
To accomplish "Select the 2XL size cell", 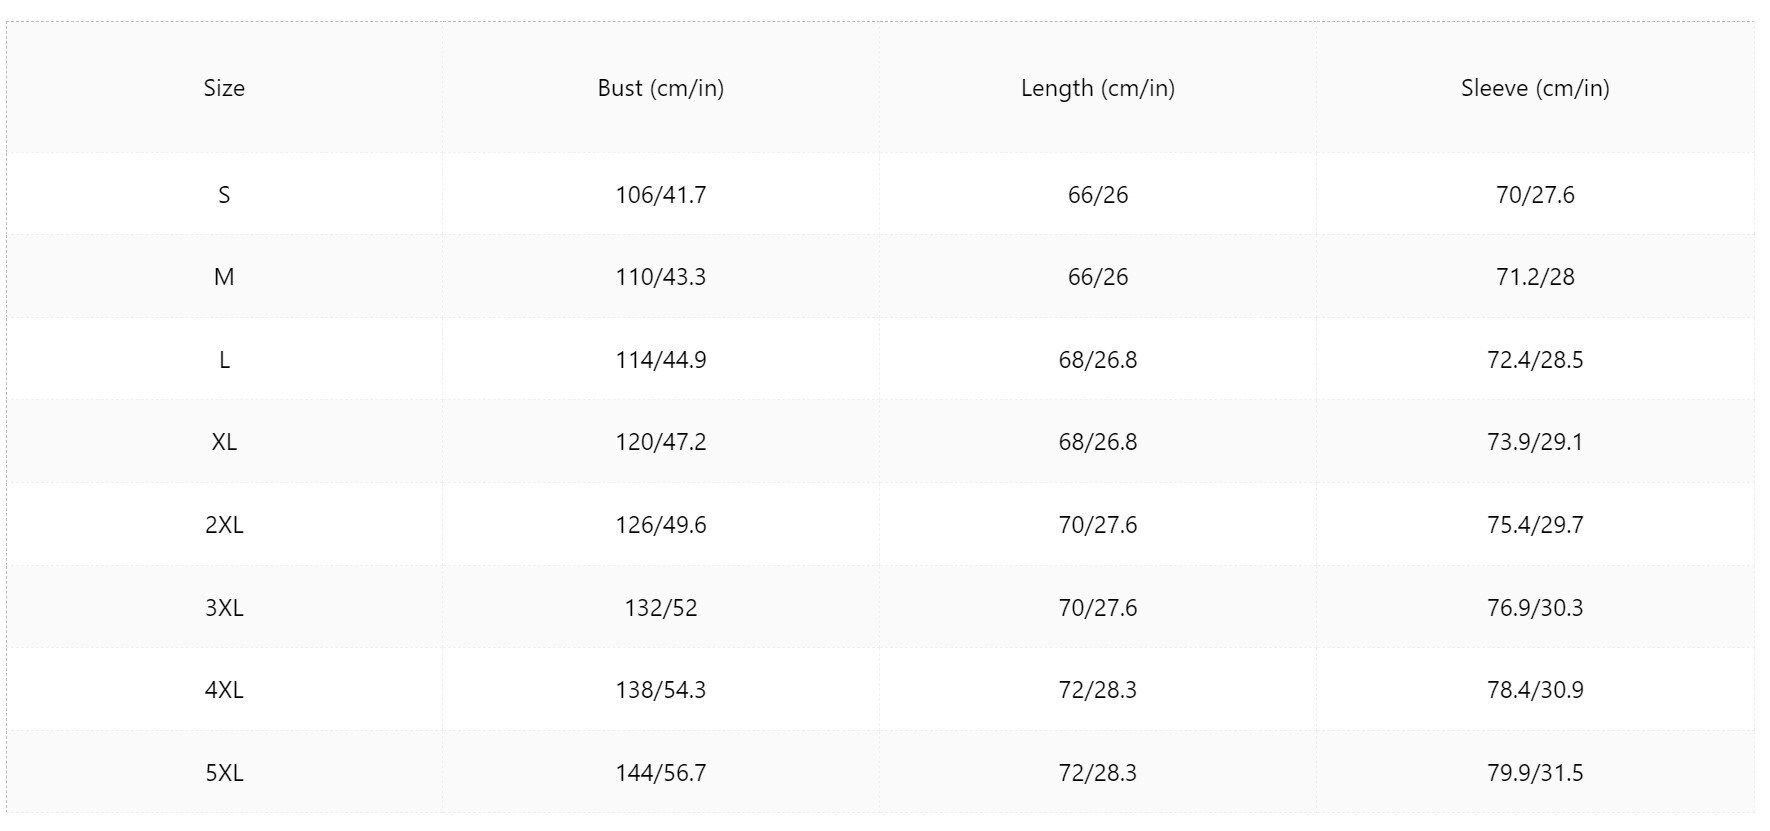I will 224,525.
